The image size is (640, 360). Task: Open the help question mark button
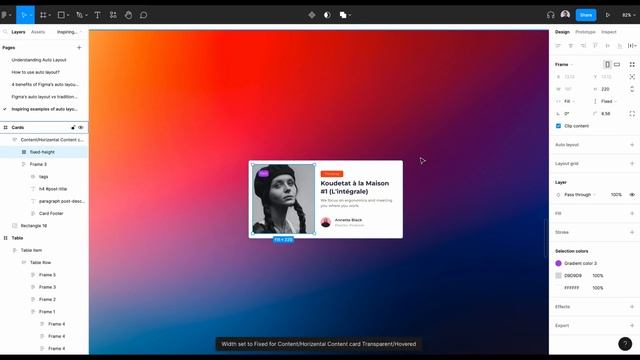click(x=625, y=344)
